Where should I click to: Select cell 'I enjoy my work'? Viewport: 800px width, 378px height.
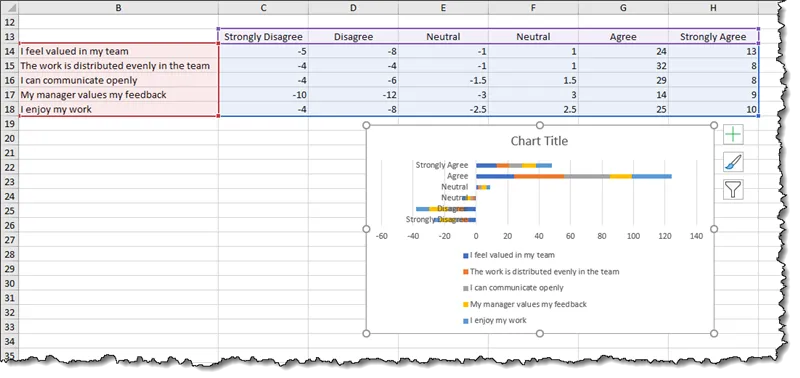coord(118,109)
